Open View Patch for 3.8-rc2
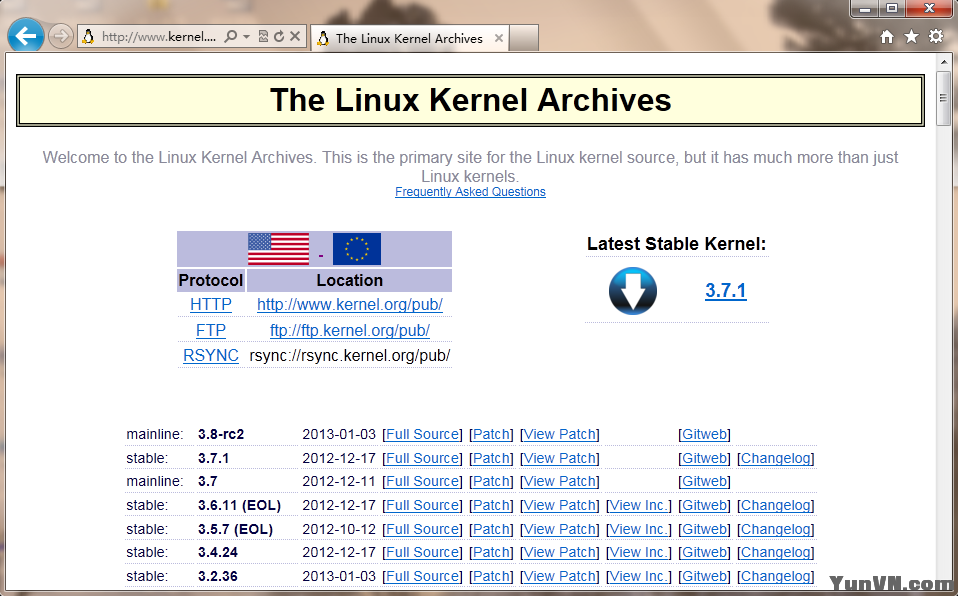Screen dimensions: 958x596 click(560, 434)
